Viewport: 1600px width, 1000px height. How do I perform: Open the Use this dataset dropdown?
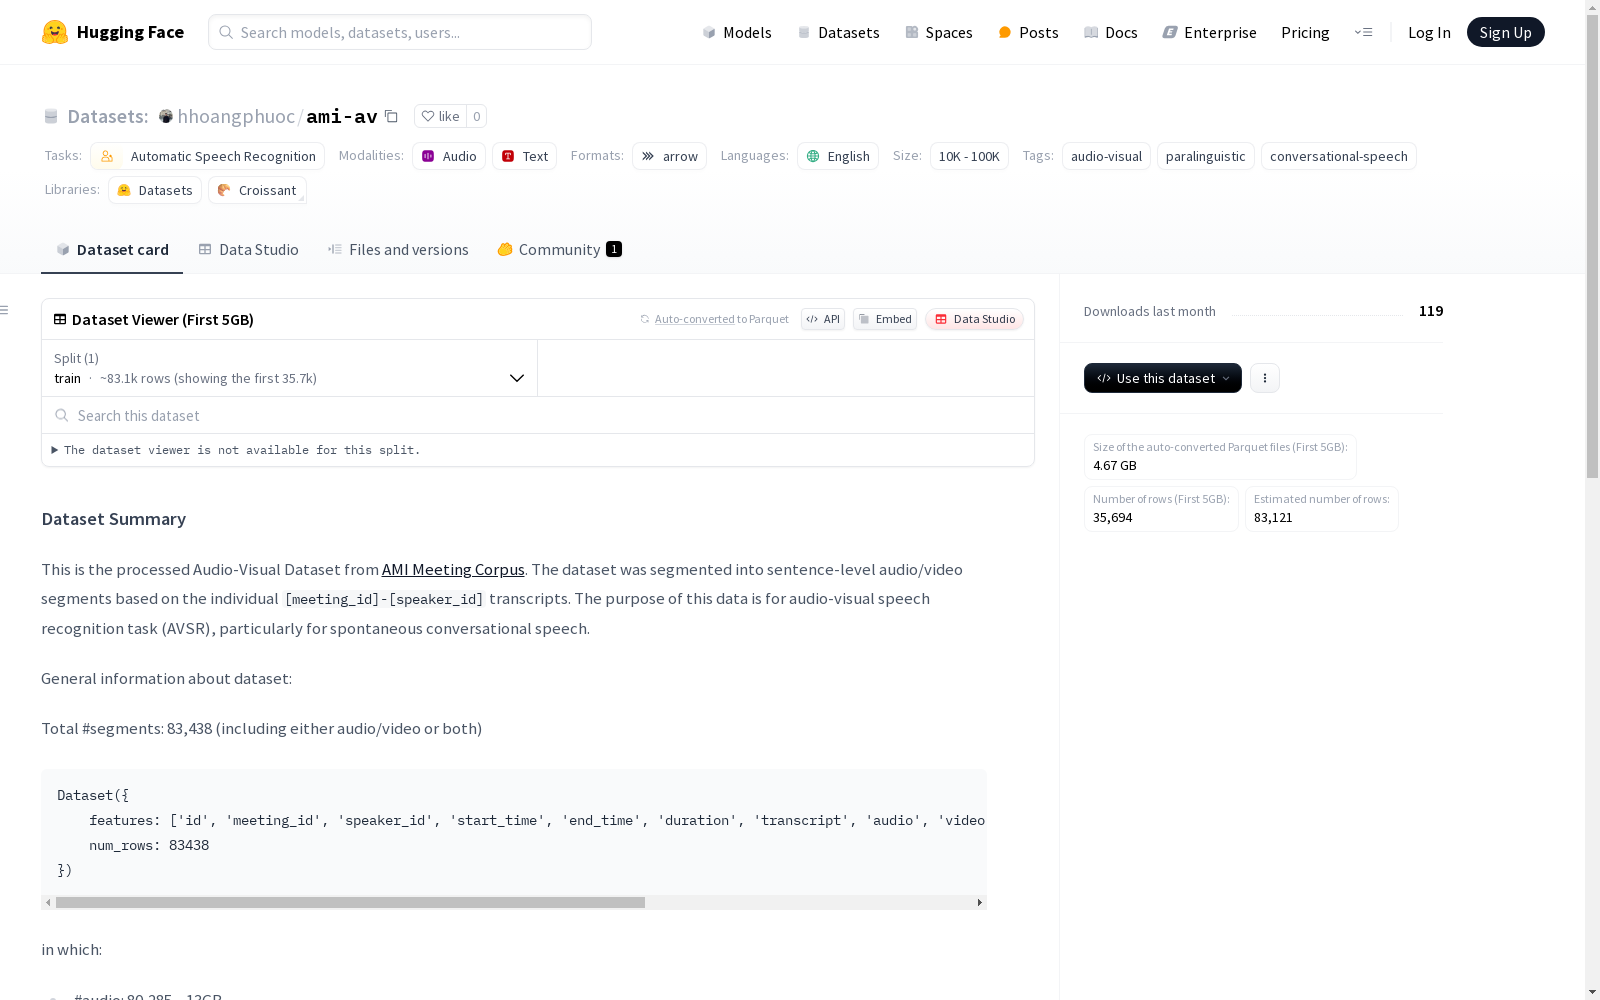(x=1163, y=378)
